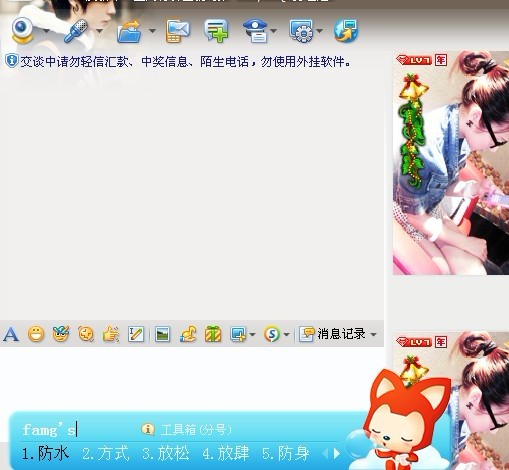This screenshot has width=509, height=470.
Task: Click the 年 annual member badge at top
Action: [x=441, y=60]
